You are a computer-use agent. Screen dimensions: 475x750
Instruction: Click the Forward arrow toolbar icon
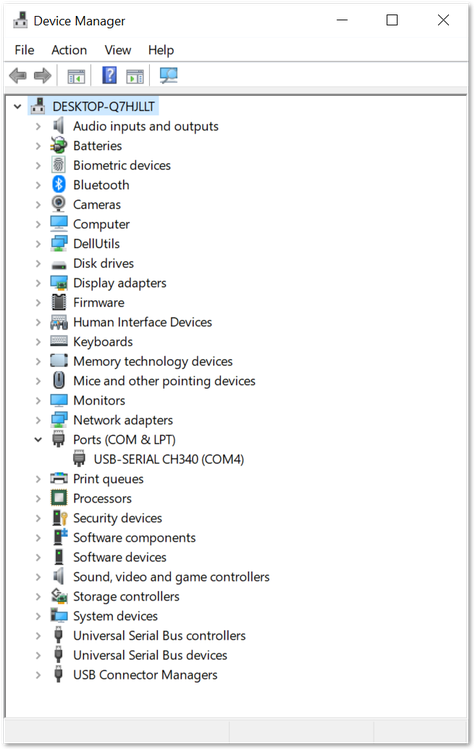point(43,76)
